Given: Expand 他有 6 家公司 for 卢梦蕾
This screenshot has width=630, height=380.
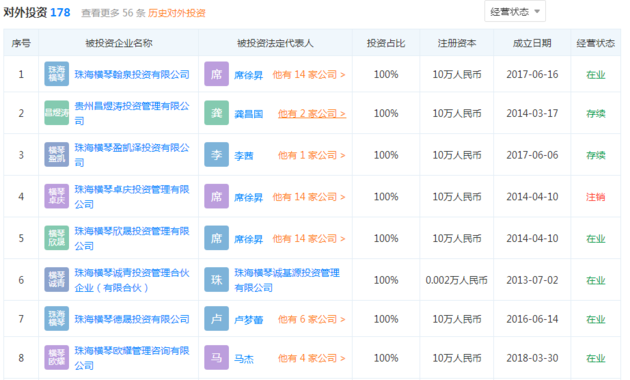Looking at the screenshot, I should pyautogui.click(x=312, y=319).
